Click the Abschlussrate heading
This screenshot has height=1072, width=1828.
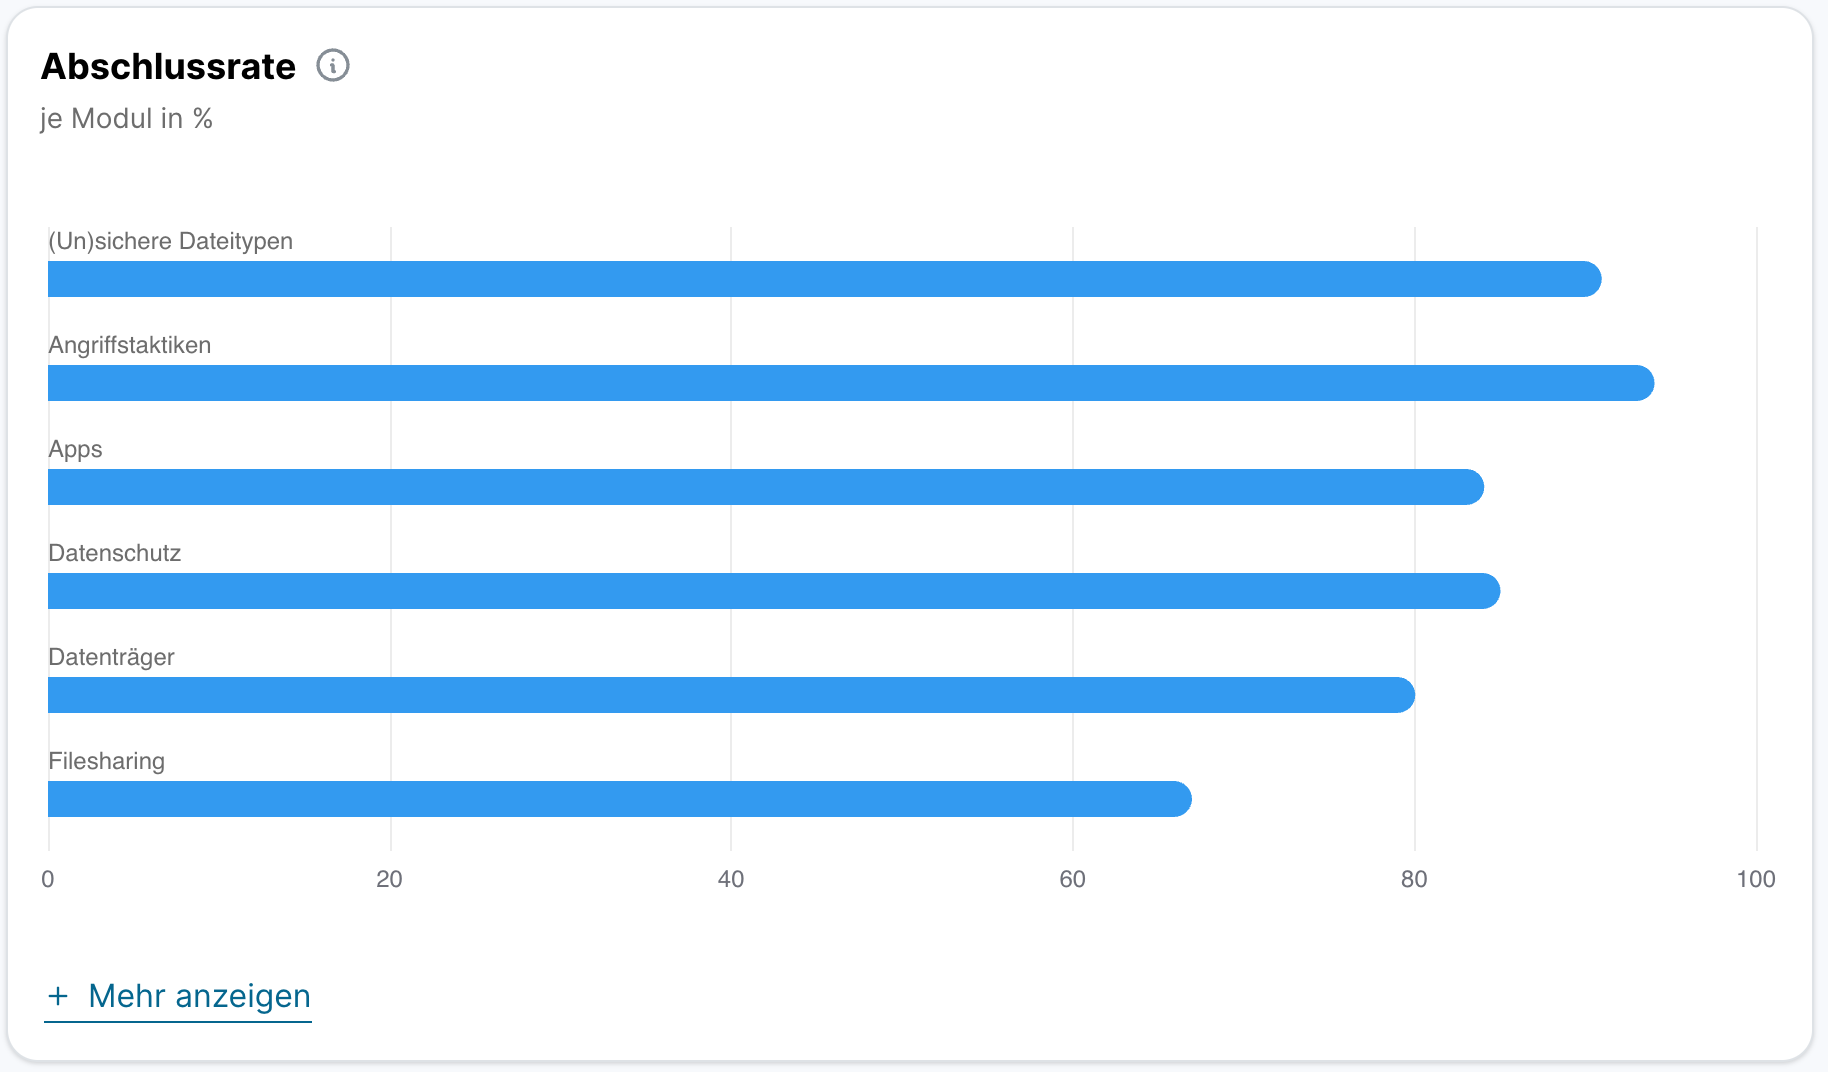pos(168,67)
